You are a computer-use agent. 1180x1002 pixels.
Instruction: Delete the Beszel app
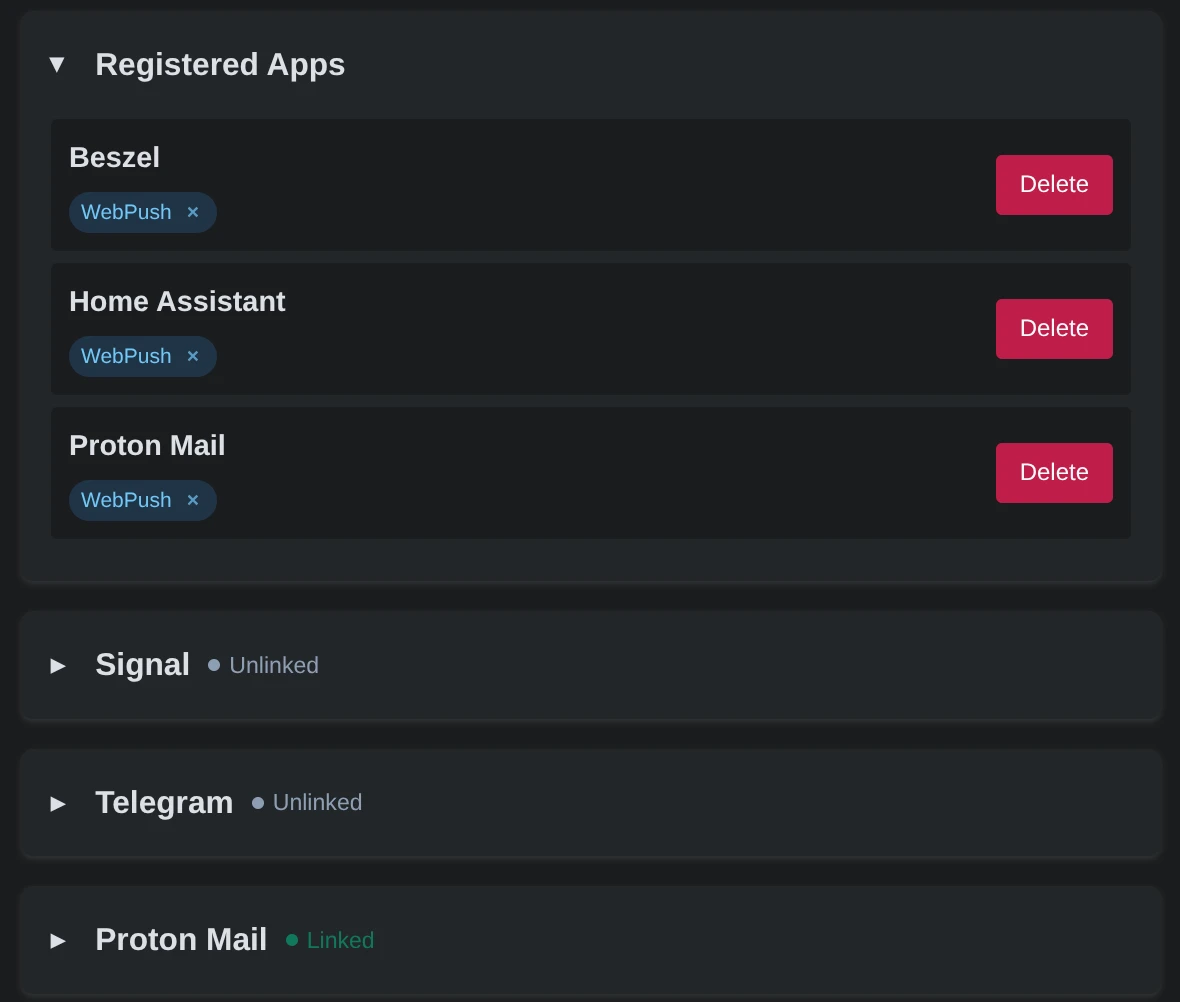(1054, 185)
